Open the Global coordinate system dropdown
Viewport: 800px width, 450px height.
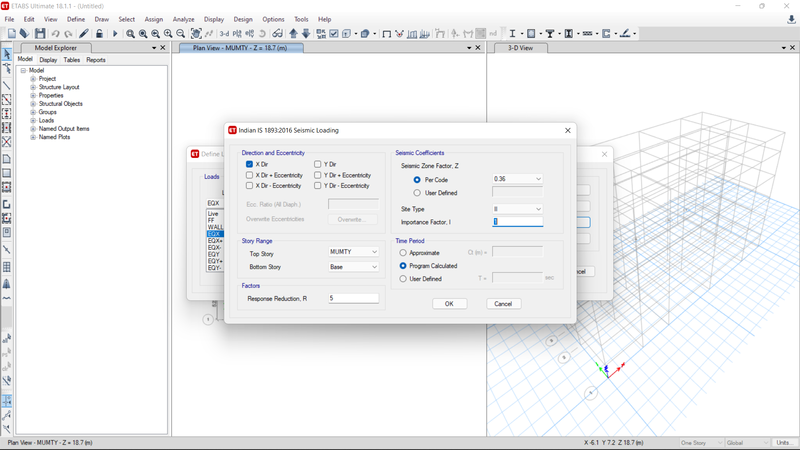pyautogui.click(x=747, y=443)
